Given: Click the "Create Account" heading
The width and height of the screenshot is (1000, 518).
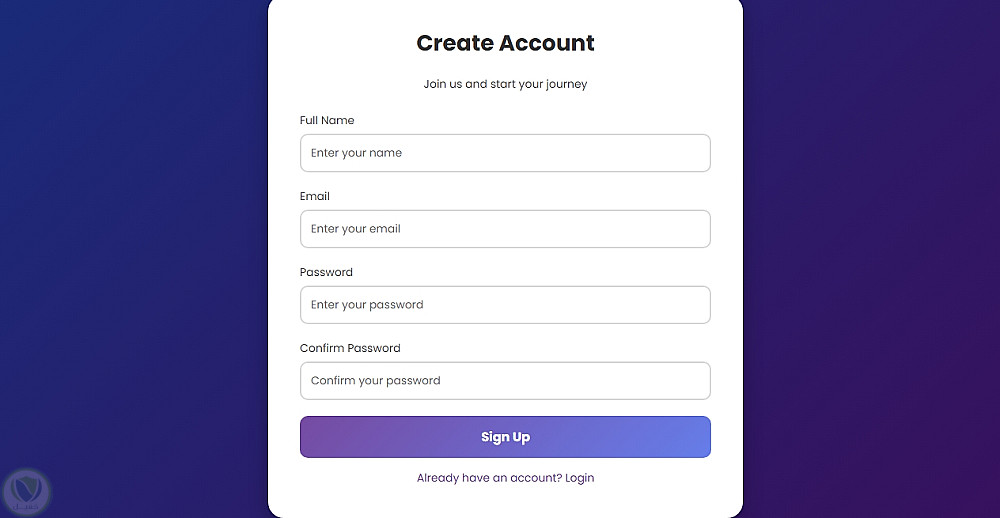Looking at the screenshot, I should coord(505,43).
